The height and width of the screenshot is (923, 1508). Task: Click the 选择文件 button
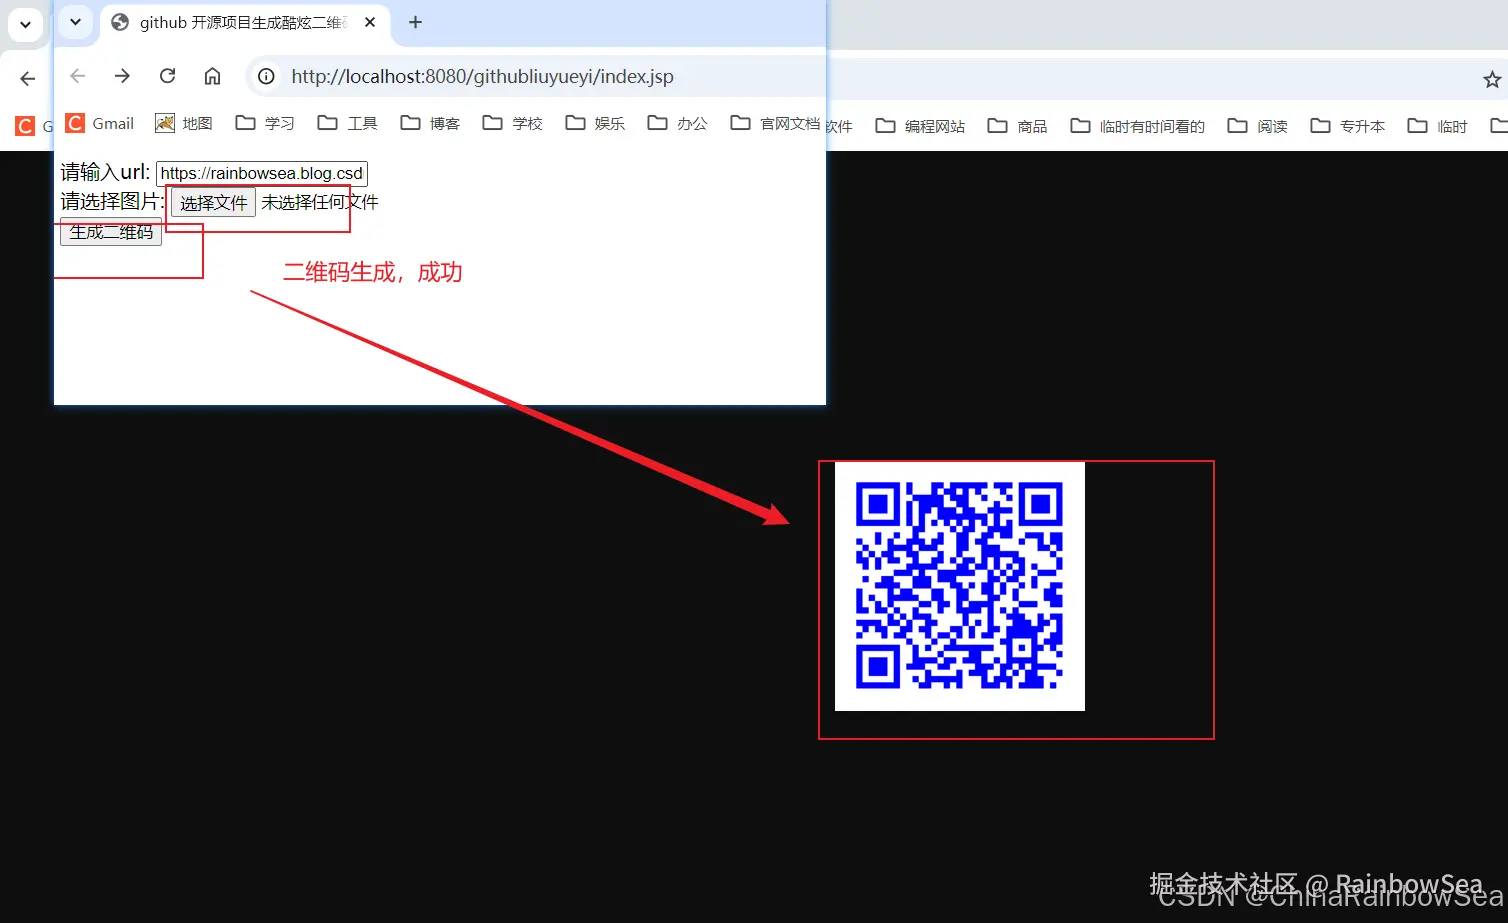[x=213, y=202]
